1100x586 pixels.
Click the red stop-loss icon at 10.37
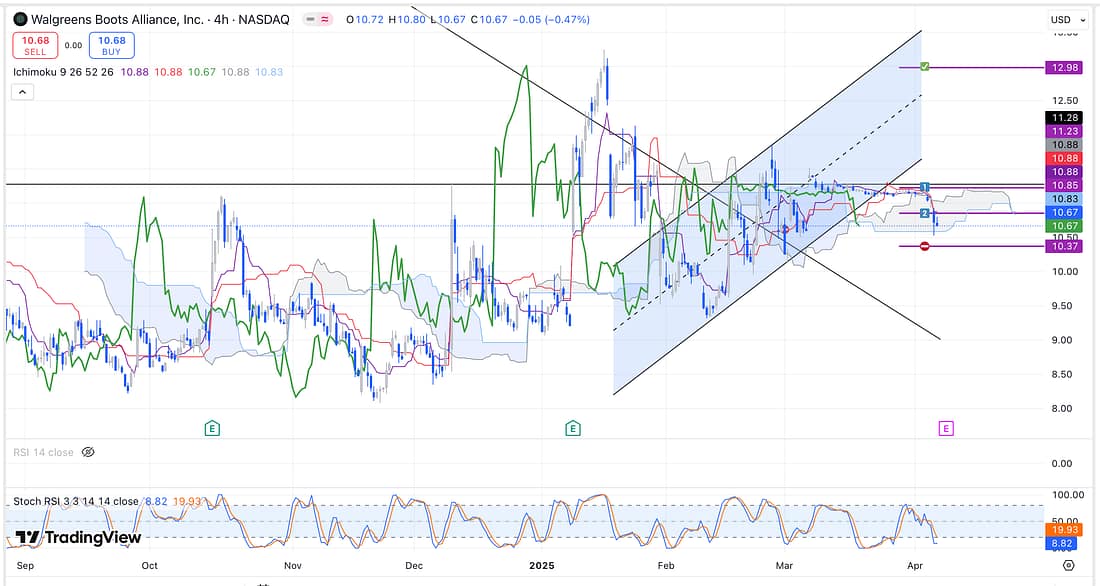925,246
